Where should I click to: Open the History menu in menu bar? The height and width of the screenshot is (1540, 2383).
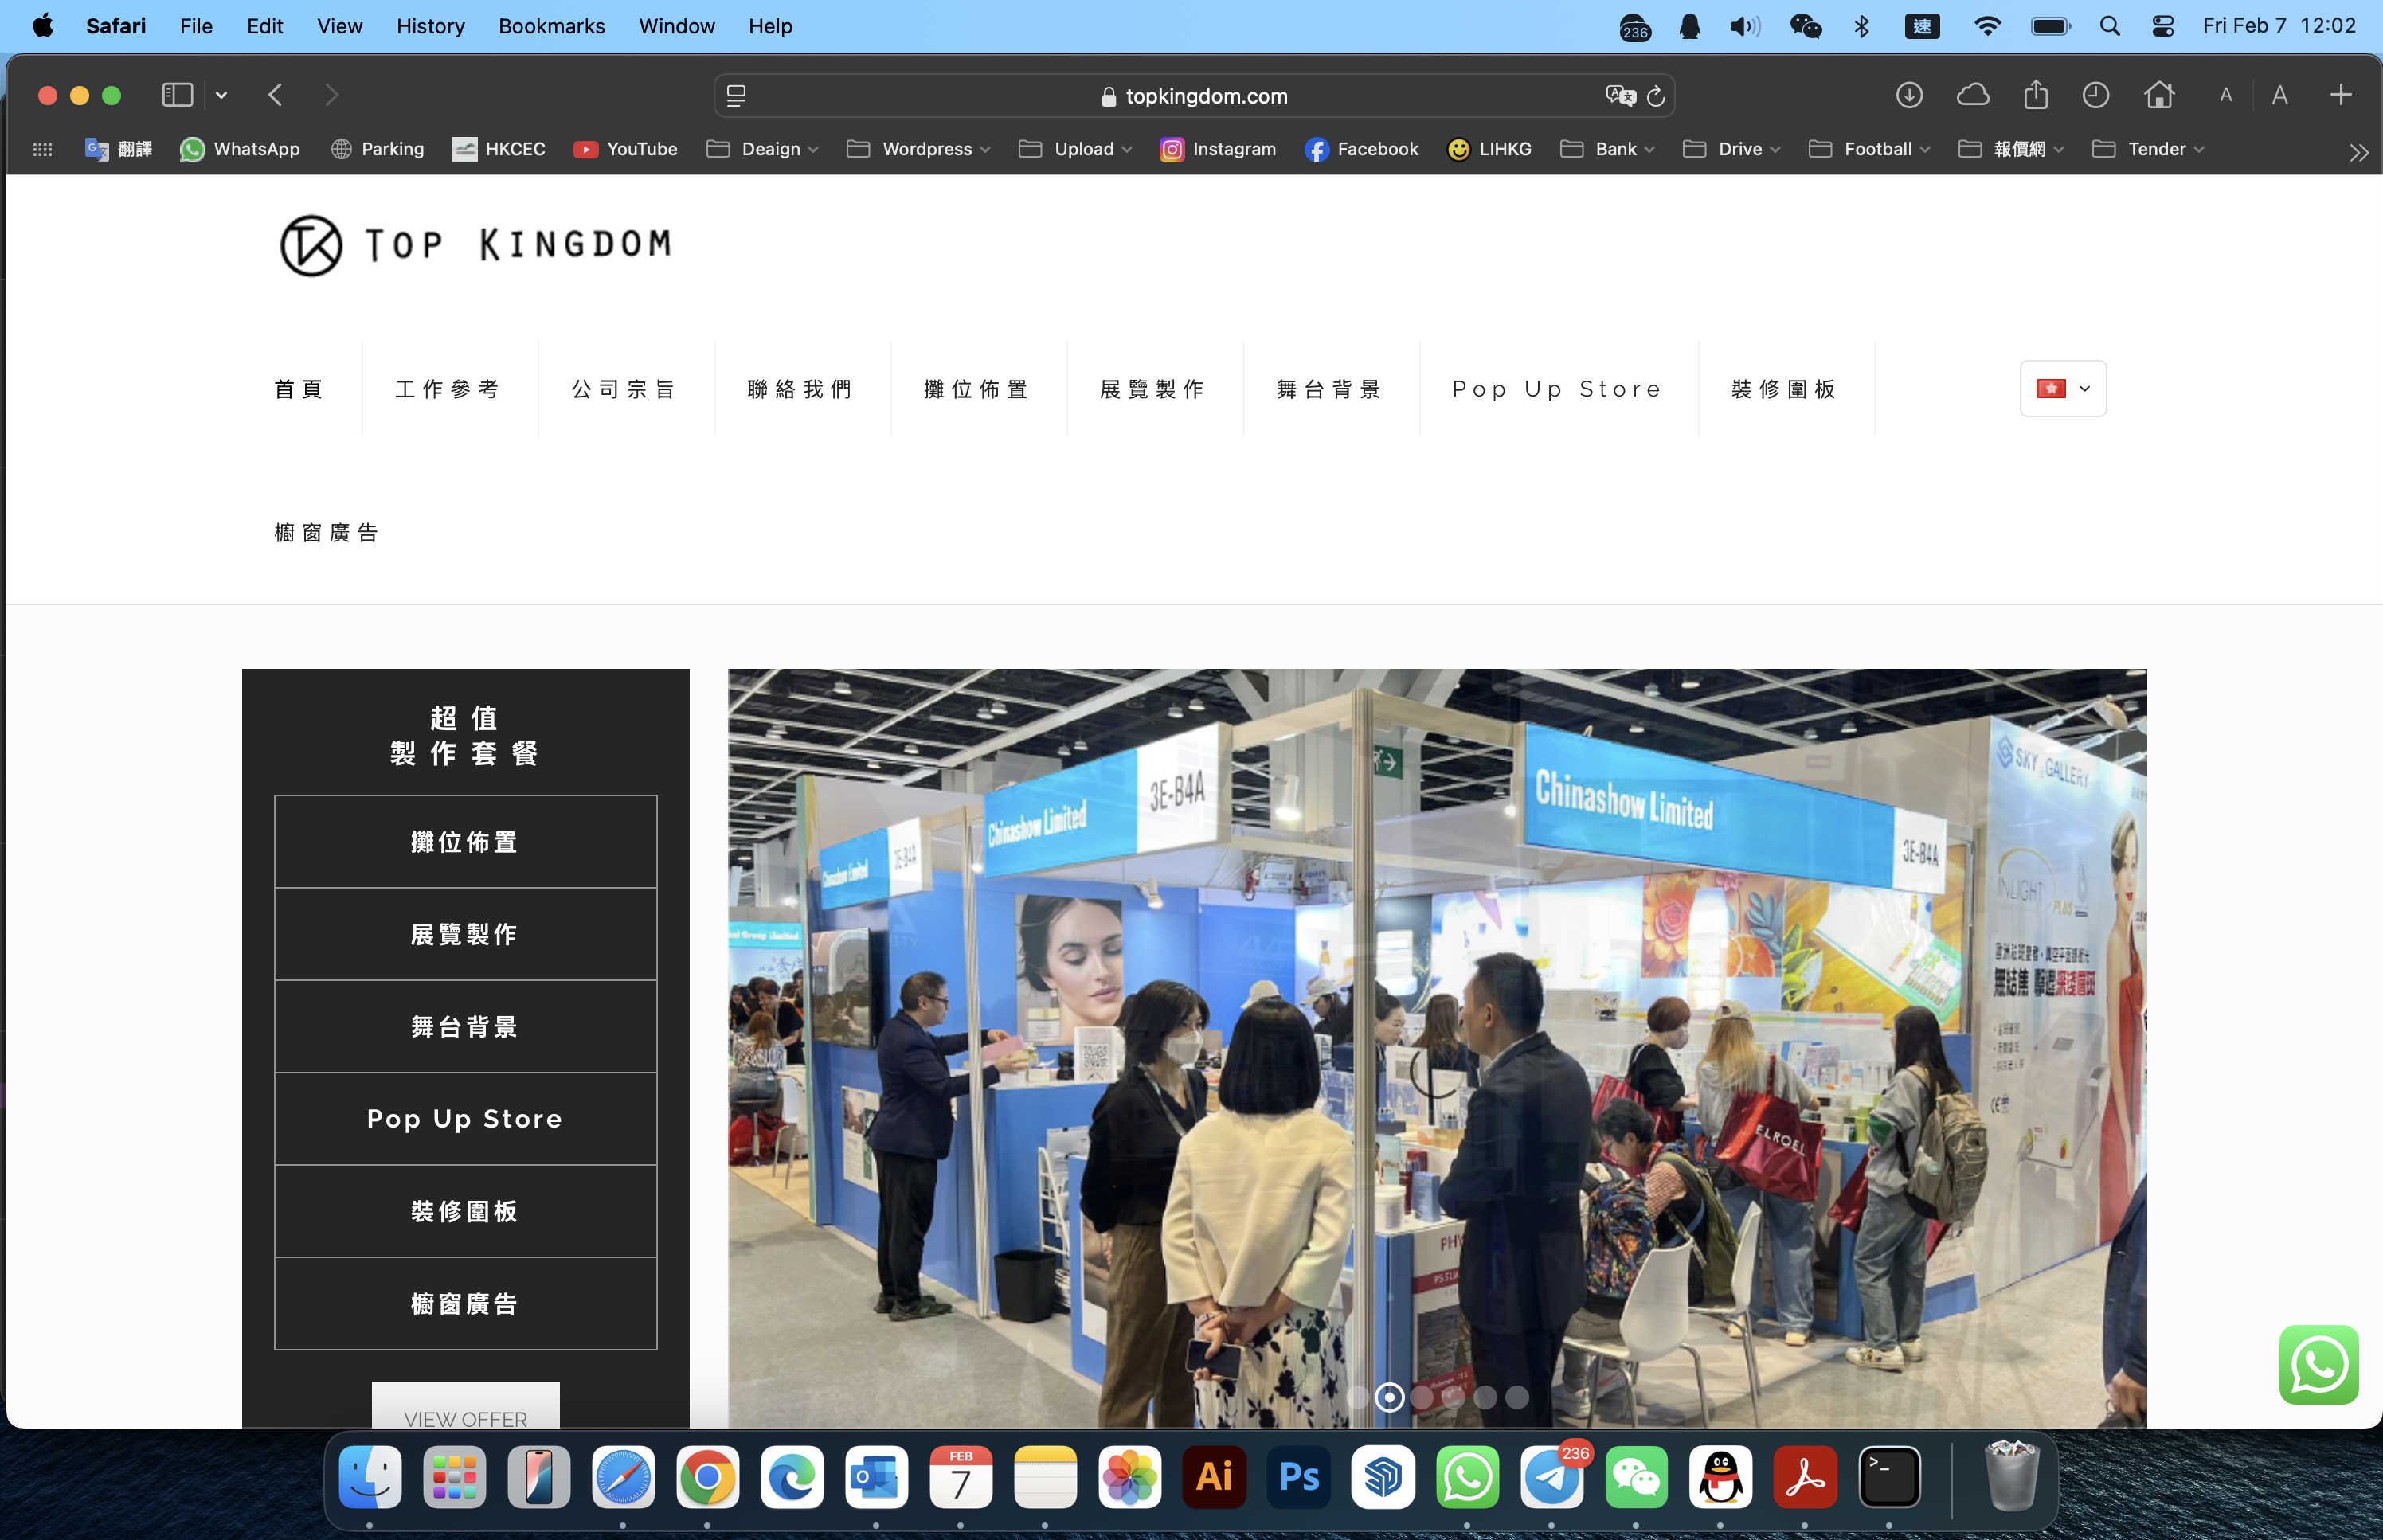click(430, 26)
